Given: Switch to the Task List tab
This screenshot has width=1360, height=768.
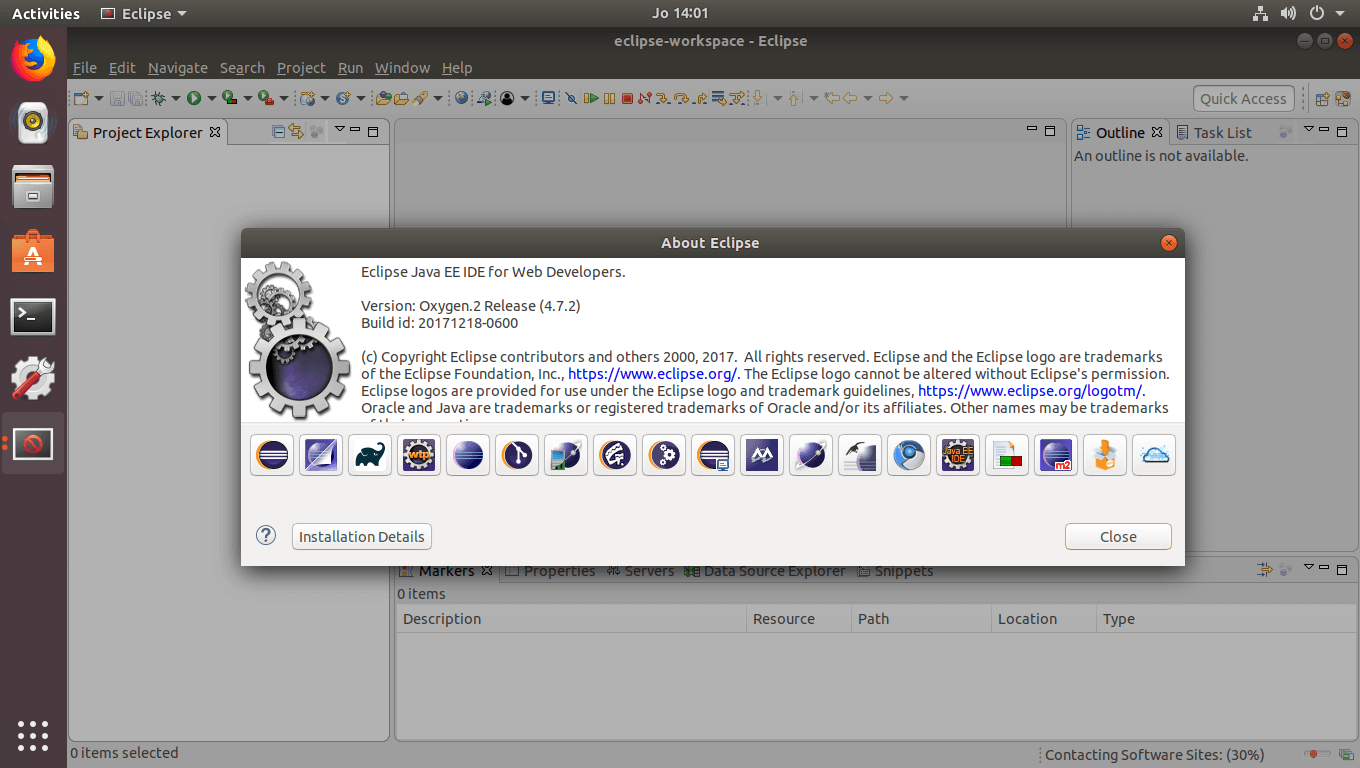Looking at the screenshot, I should coord(1221,132).
